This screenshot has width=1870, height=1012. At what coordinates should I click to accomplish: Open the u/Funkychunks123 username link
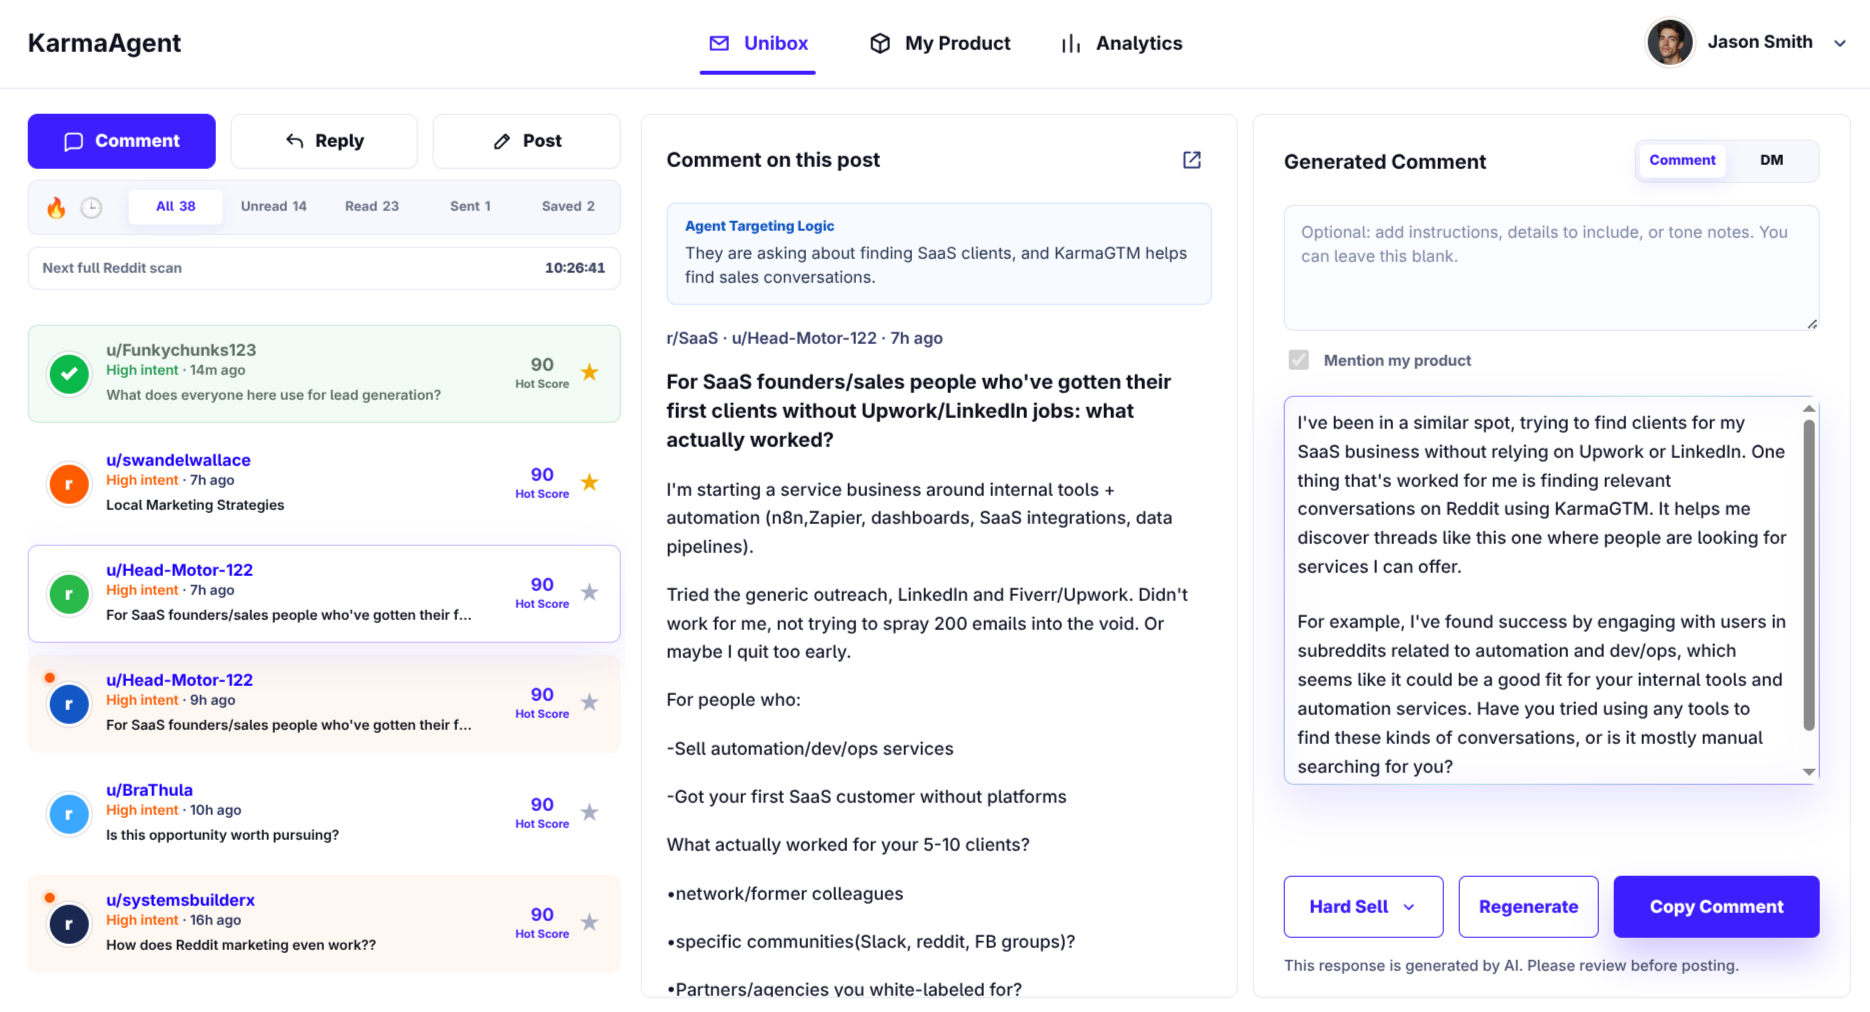pyautogui.click(x=181, y=350)
